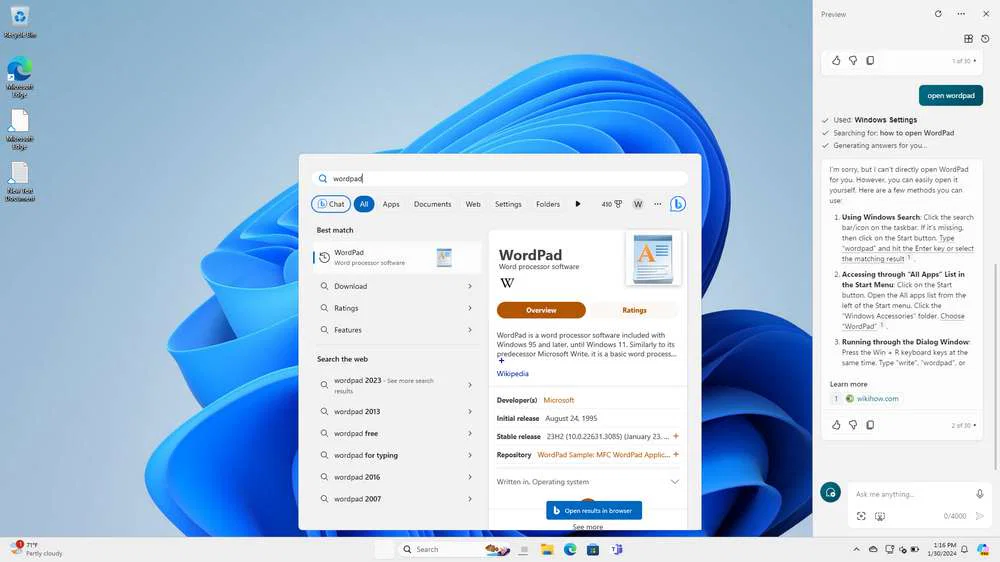Open the WordPad best match result
This screenshot has height=562, width=1000.
coord(397,258)
